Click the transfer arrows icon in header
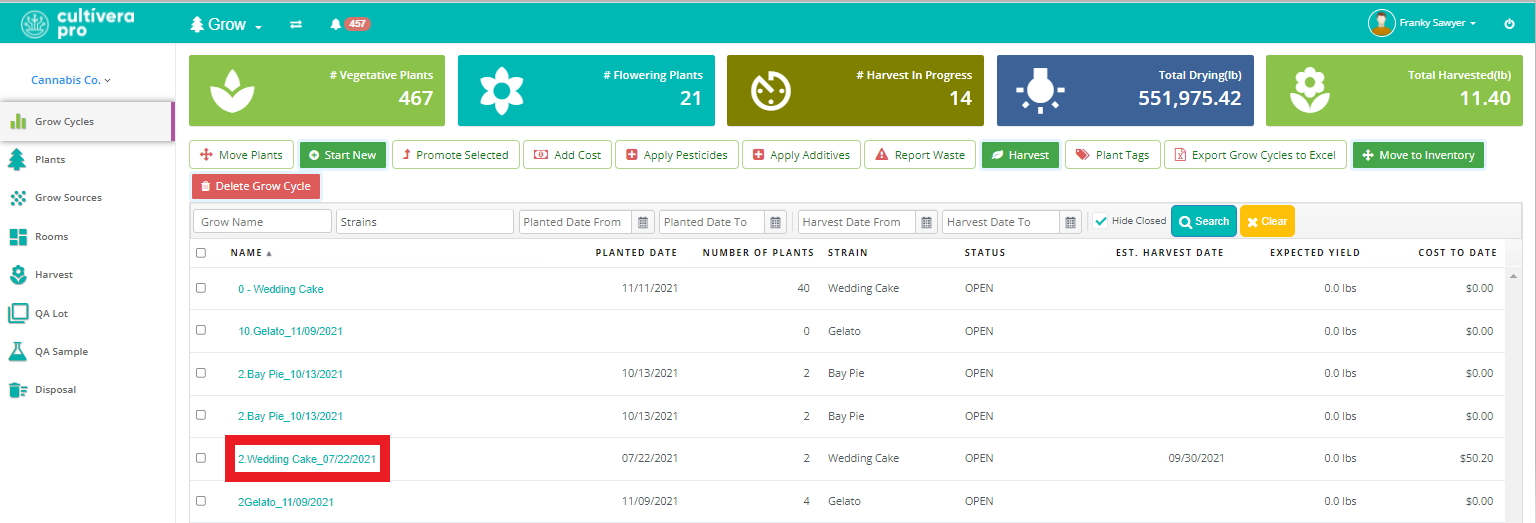The height and width of the screenshot is (523, 1536). tap(296, 24)
